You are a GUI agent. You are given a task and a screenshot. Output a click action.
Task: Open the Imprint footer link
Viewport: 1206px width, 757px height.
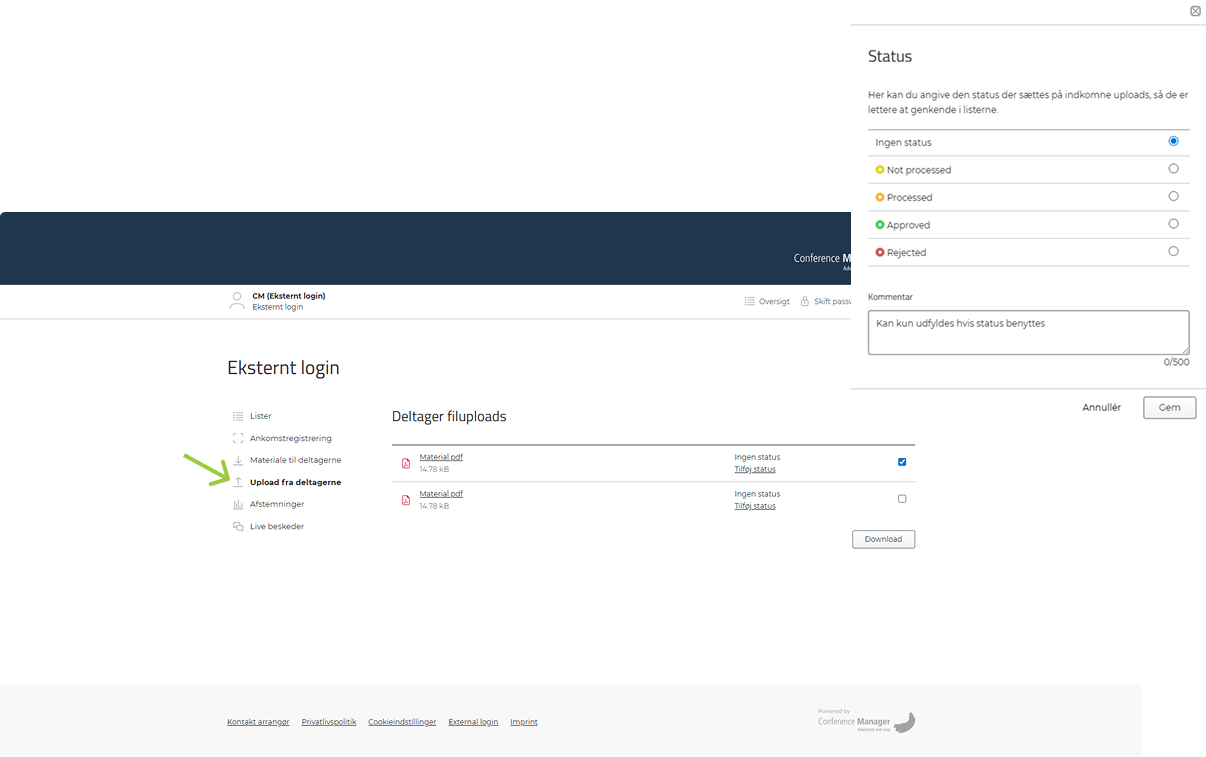(524, 722)
